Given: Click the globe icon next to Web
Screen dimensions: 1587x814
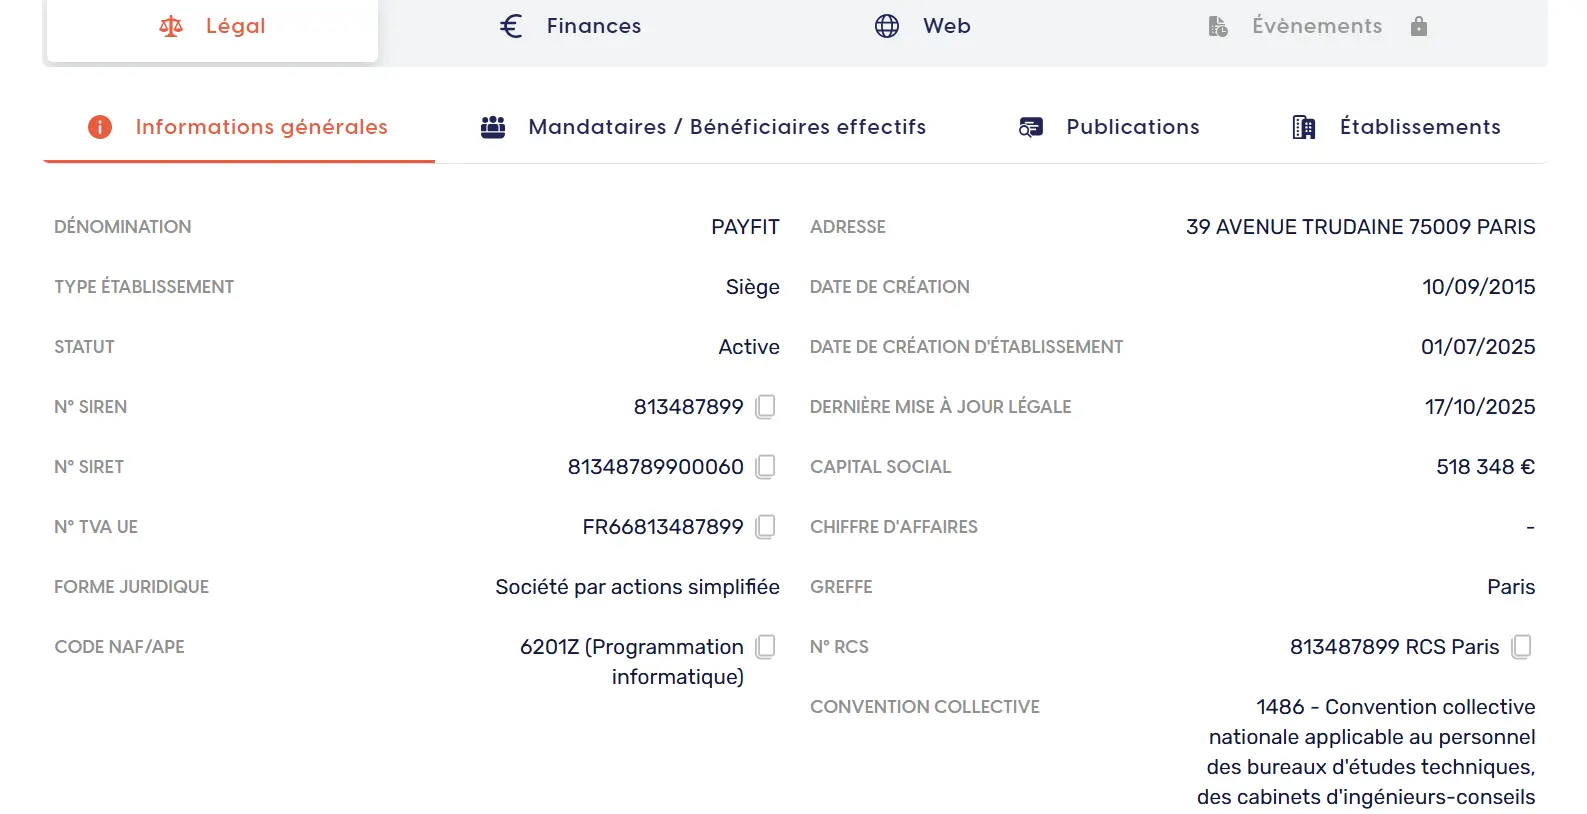Looking at the screenshot, I should click(886, 26).
